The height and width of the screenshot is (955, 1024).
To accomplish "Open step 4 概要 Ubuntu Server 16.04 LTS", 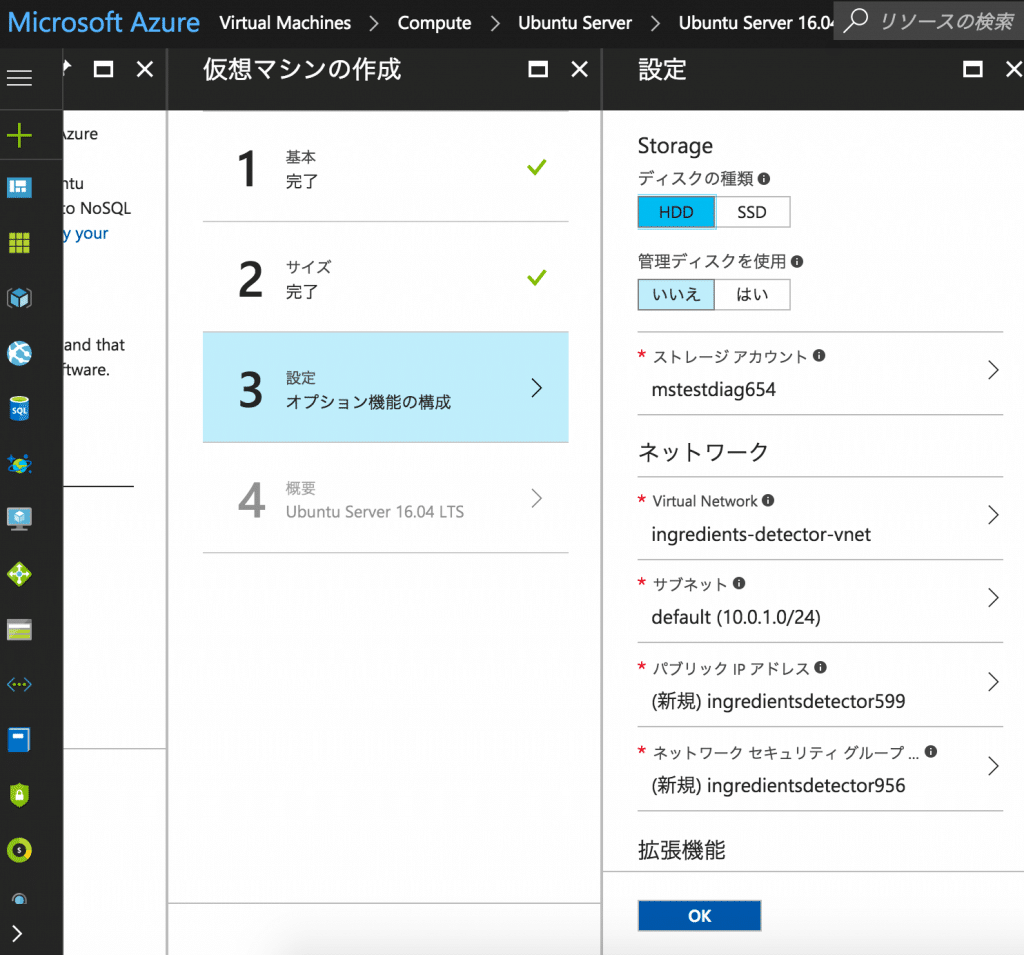I will (x=385, y=498).
